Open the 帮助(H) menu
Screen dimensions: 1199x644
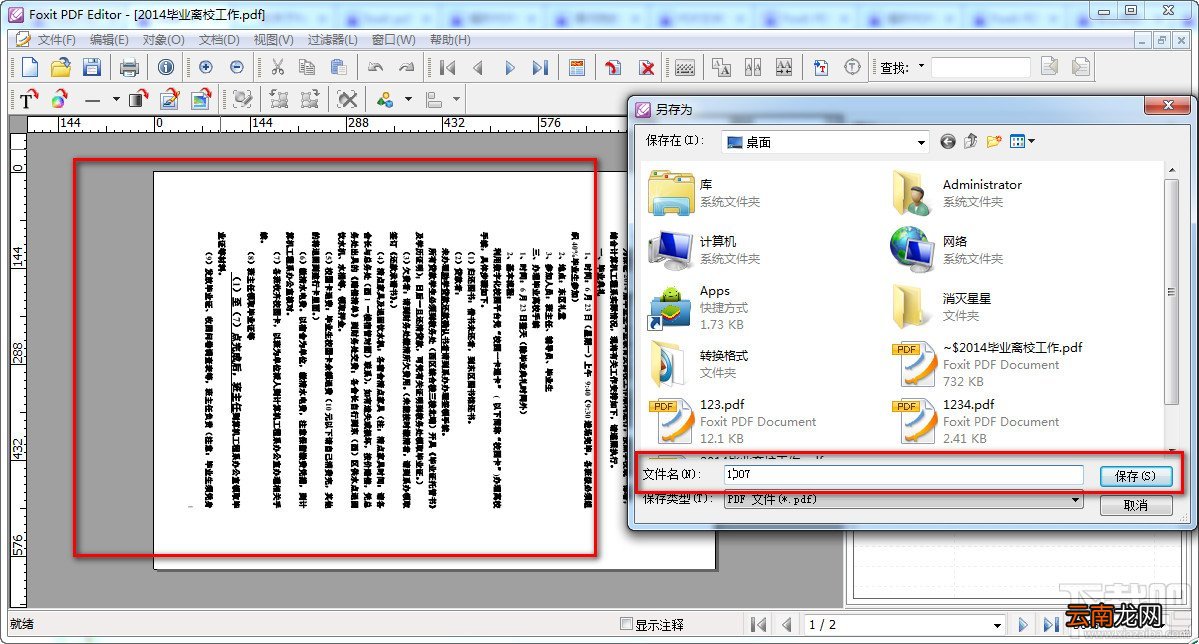(x=450, y=40)
